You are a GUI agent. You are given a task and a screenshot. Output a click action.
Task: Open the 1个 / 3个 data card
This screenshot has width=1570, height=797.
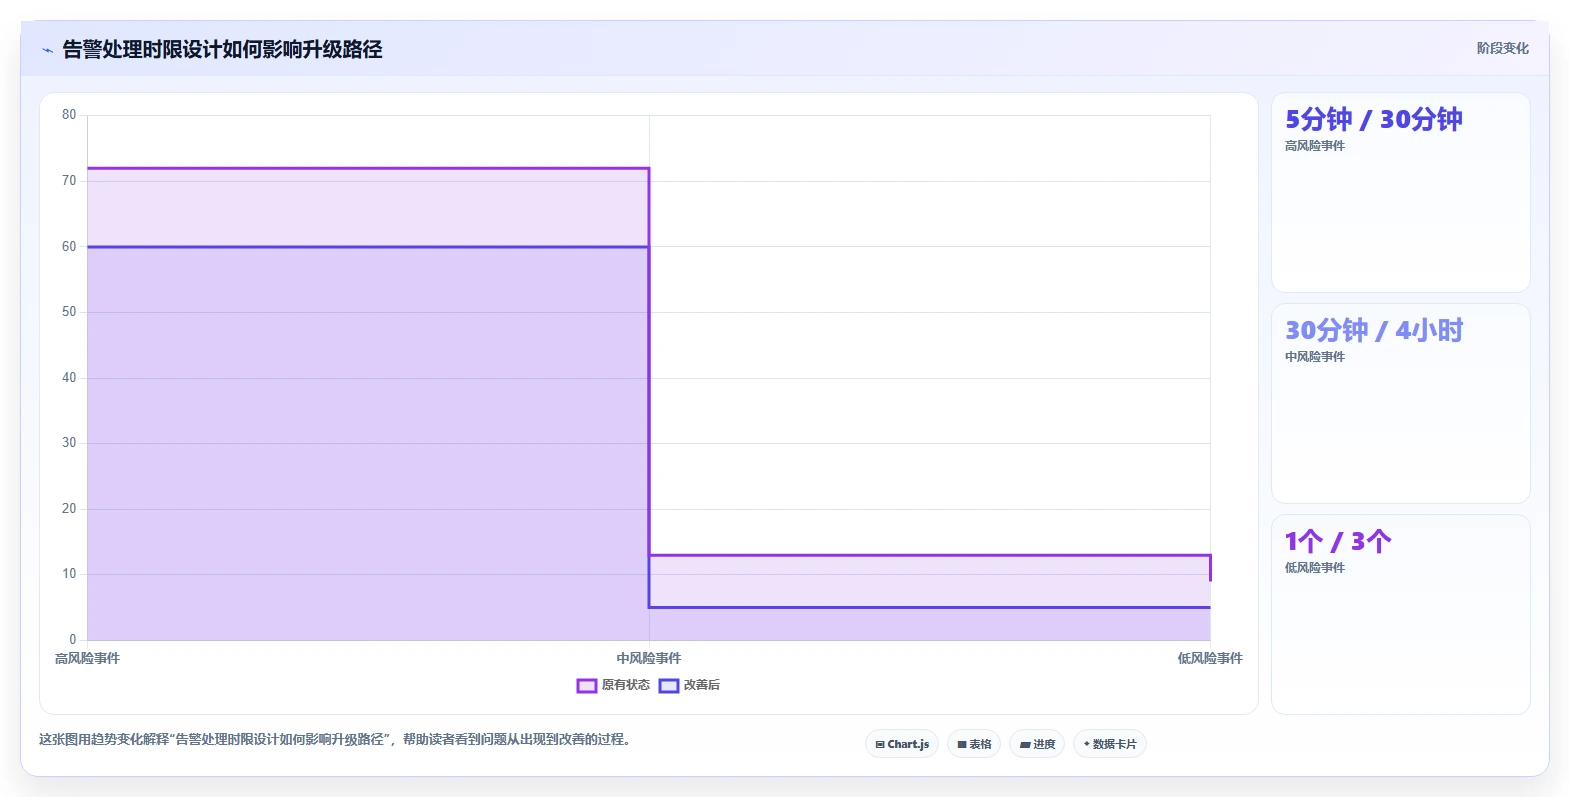coord(1400,615)
